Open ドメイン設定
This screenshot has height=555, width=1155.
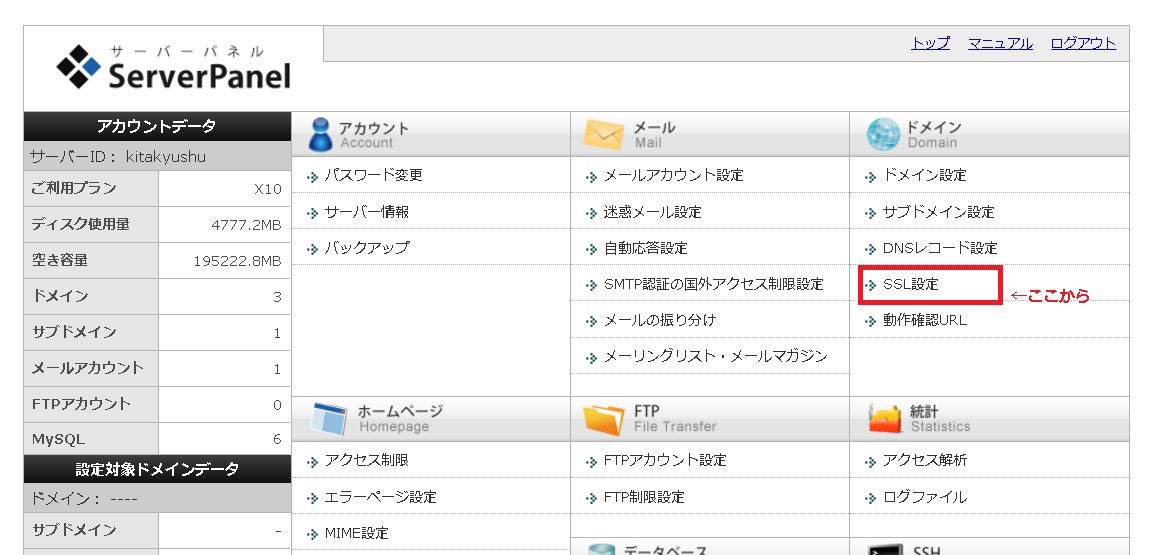(924, 175)
